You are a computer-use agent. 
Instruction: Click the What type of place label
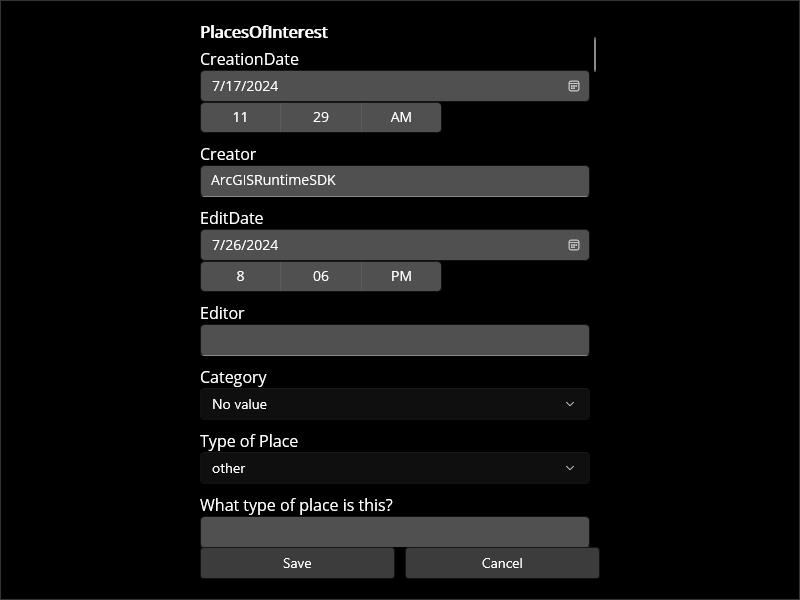point(296,505)
